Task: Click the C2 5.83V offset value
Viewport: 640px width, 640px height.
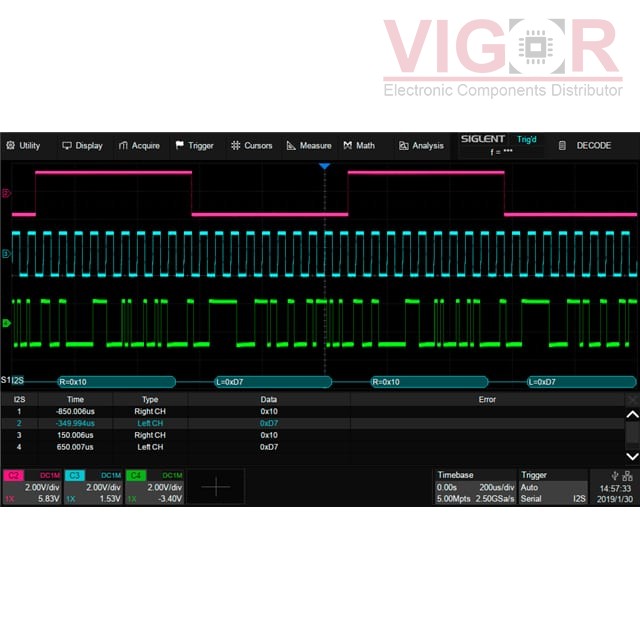Action: 49,499
